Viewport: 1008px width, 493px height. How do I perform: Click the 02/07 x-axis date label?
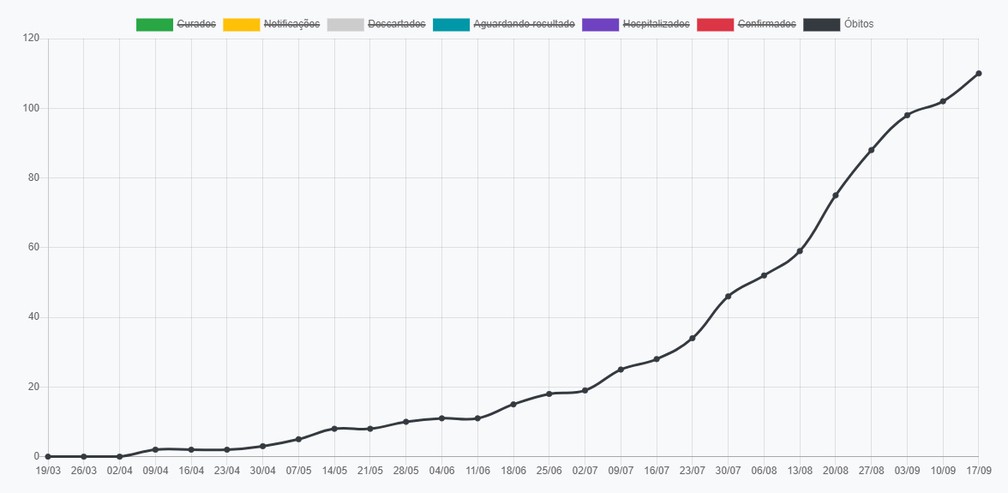(x=585, y=471)
